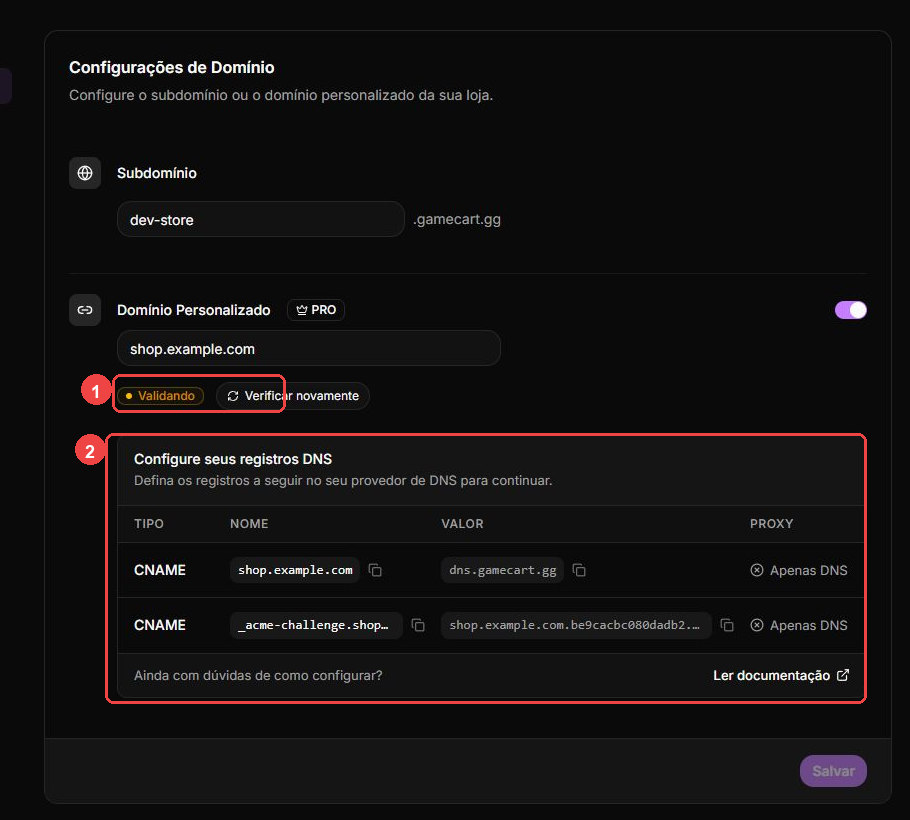Viewport: 910px width, 820px height.
Task: Click Apenas DNS in the first CNAME row
Action: (x=808, y=570)
